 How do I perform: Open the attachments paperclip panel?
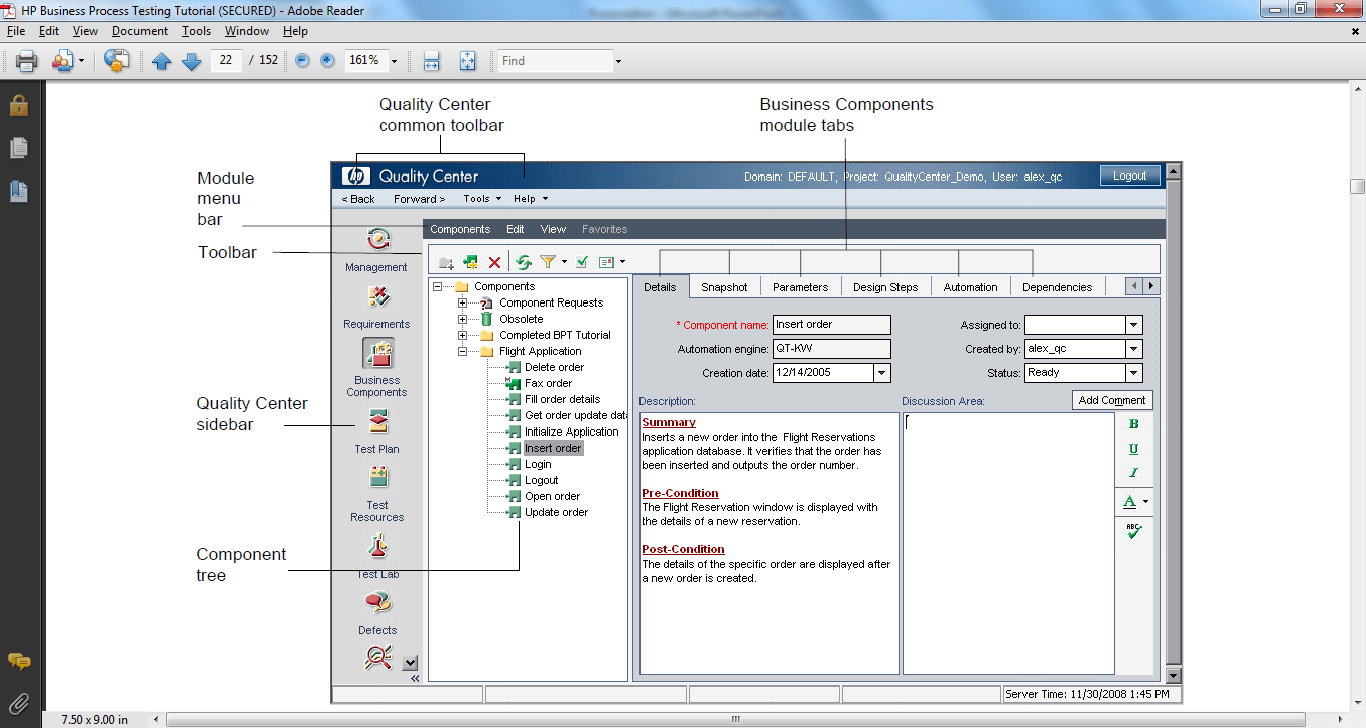(x=18, y=704)
